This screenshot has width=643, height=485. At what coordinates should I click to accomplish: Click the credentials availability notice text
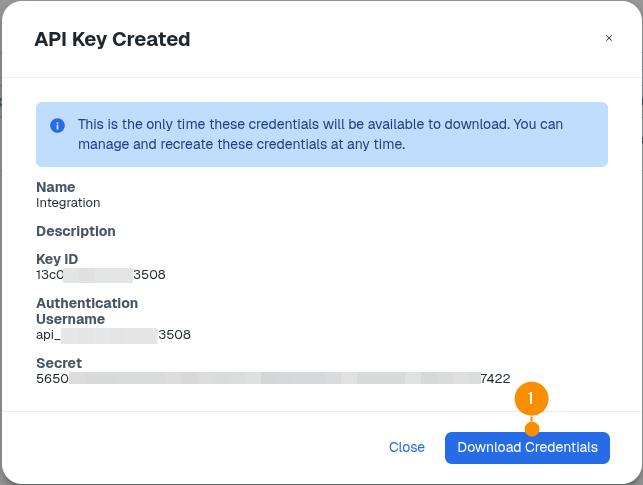point(320,134)
